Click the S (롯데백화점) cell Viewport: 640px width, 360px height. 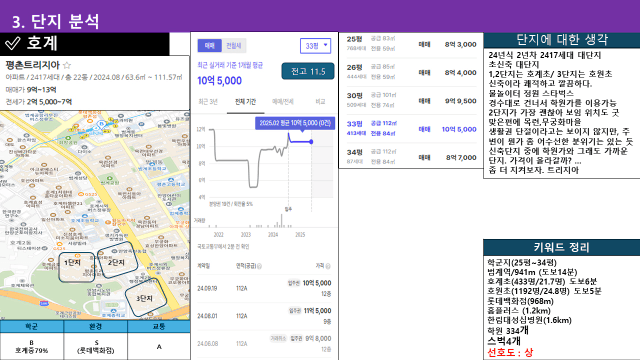[96, 347]
